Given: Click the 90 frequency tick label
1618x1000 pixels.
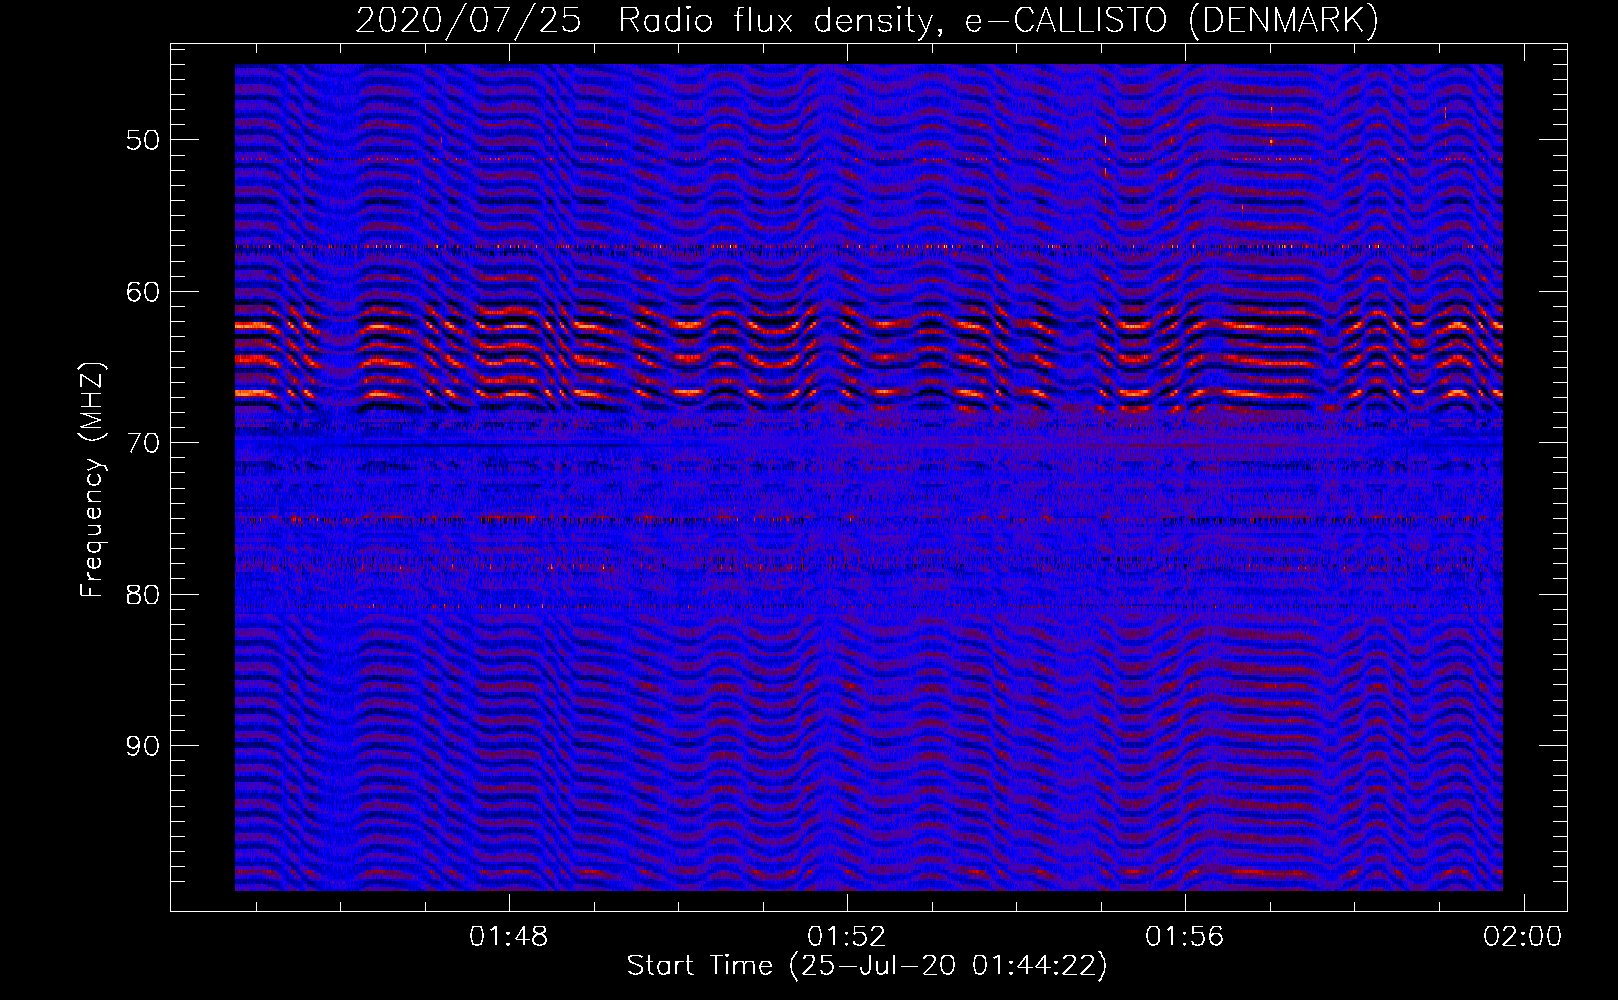Looking at the screenshot, I should point(143,746).
